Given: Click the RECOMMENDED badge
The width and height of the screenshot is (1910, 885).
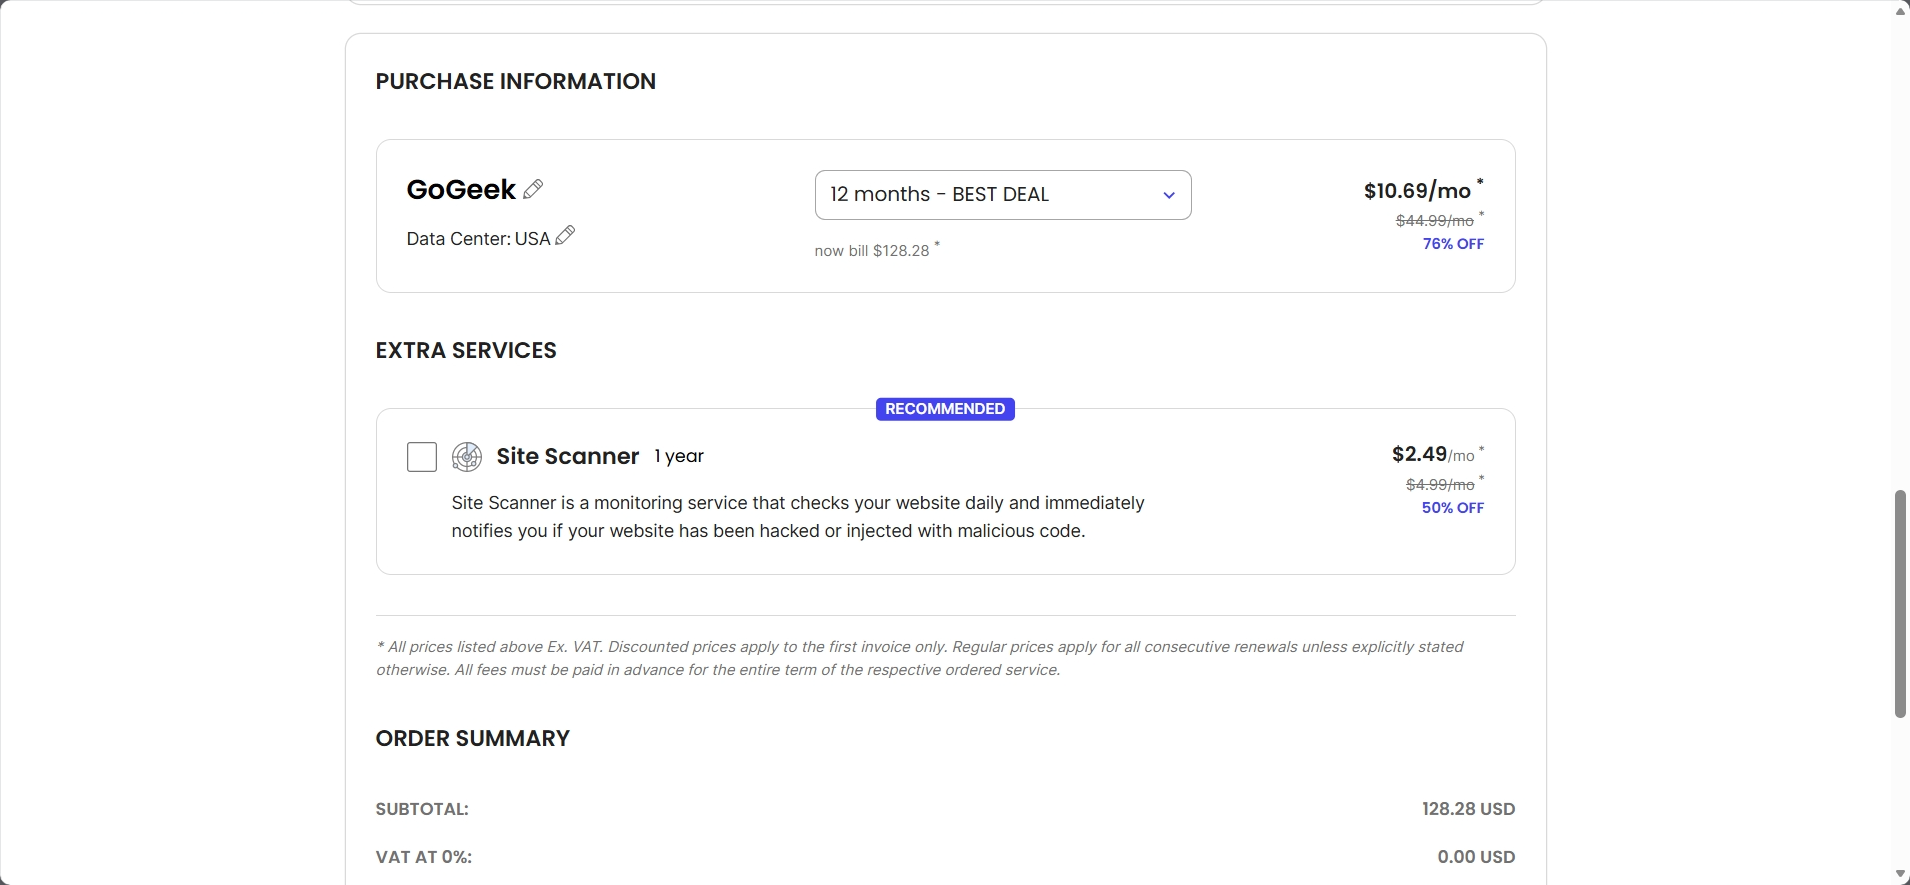Looking at the screenshot, I should (x=945, y=409).
